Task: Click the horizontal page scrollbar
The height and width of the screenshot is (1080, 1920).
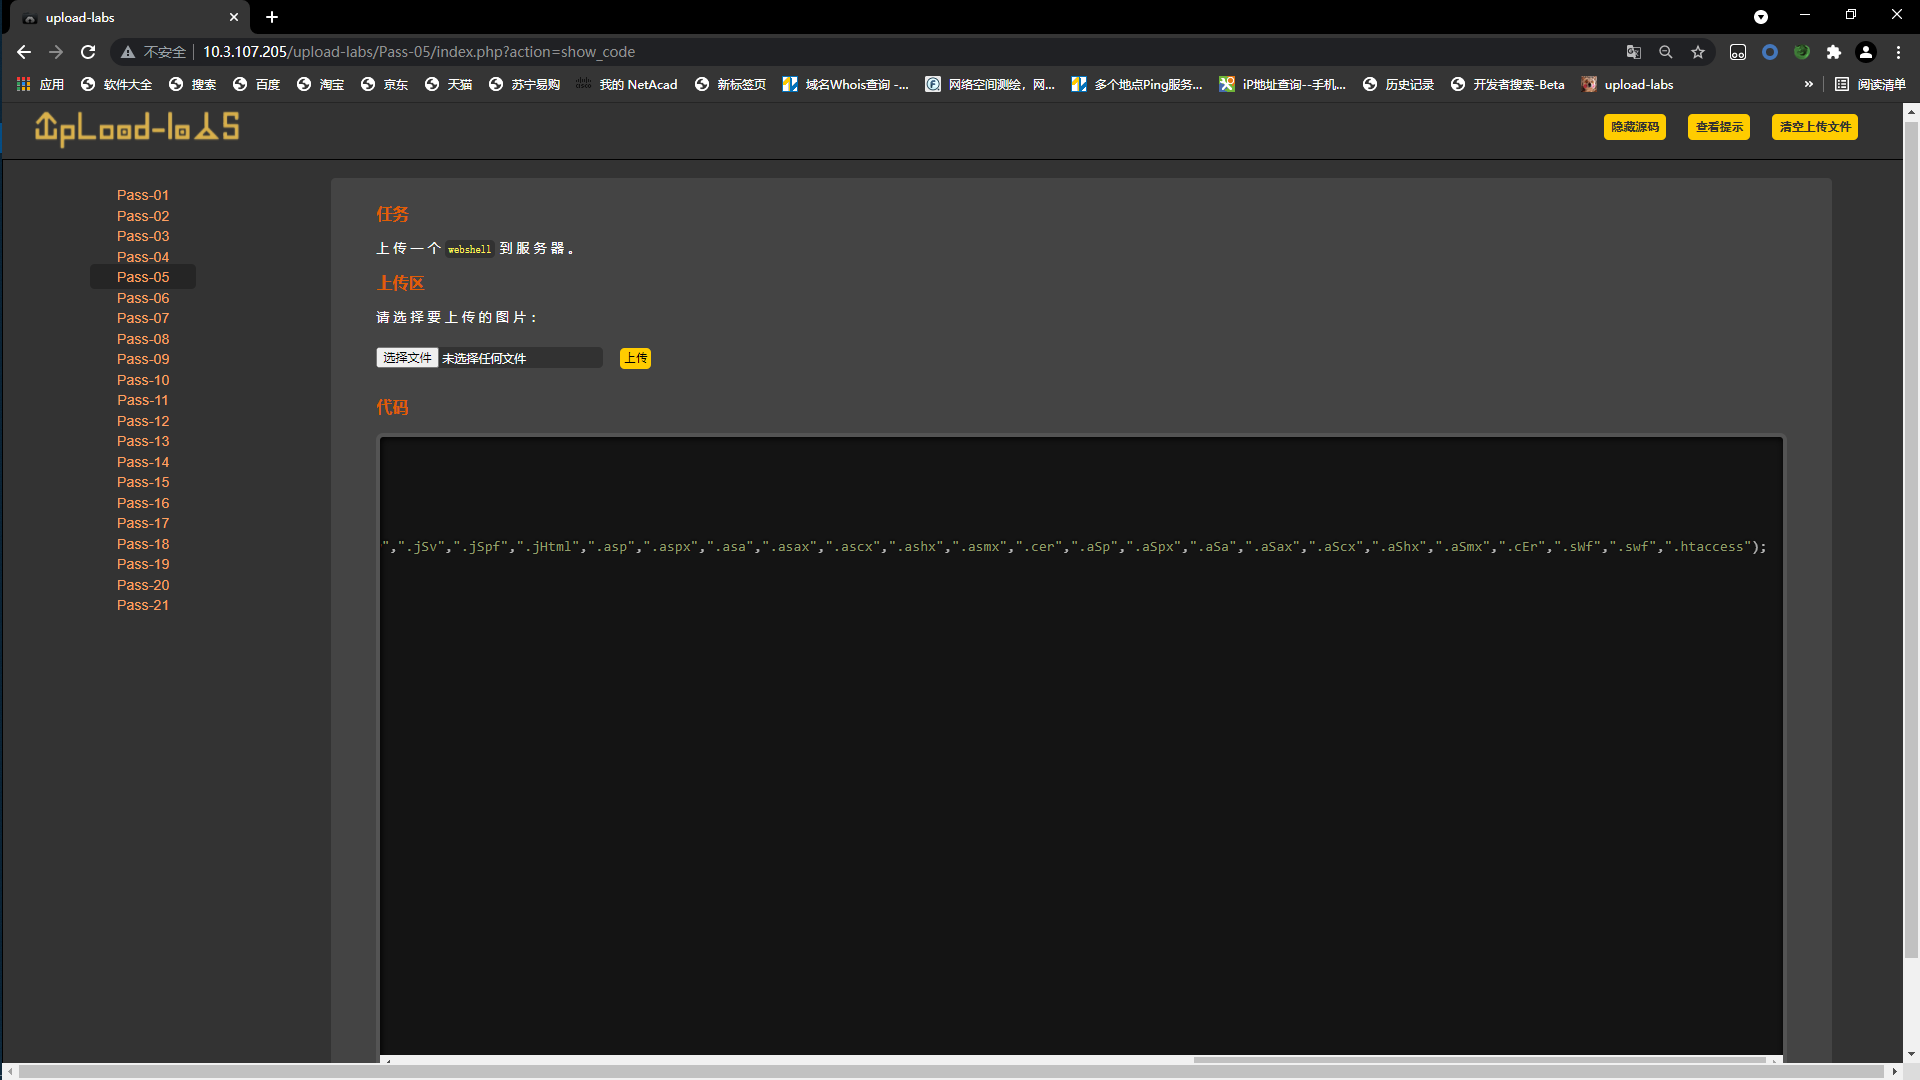Action: click(950, 1071)
